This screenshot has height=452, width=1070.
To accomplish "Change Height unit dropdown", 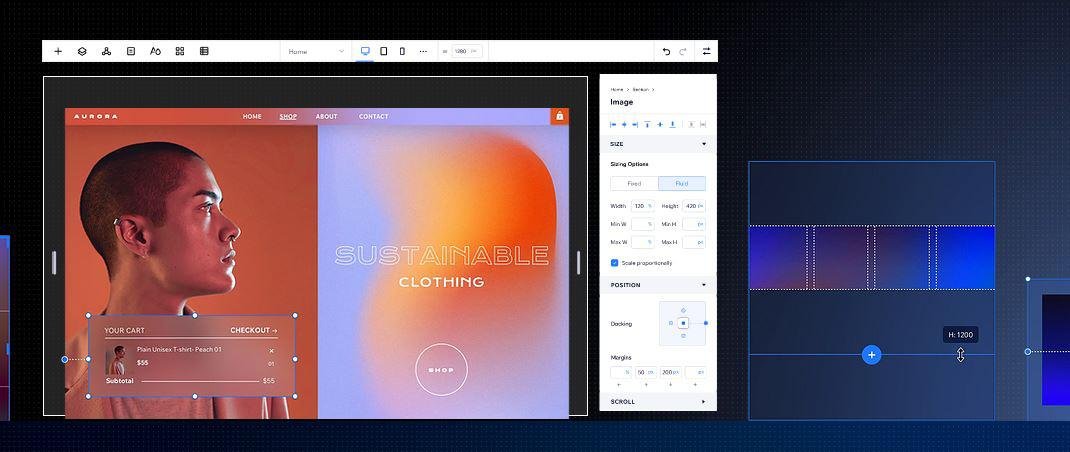I will 700,206.
